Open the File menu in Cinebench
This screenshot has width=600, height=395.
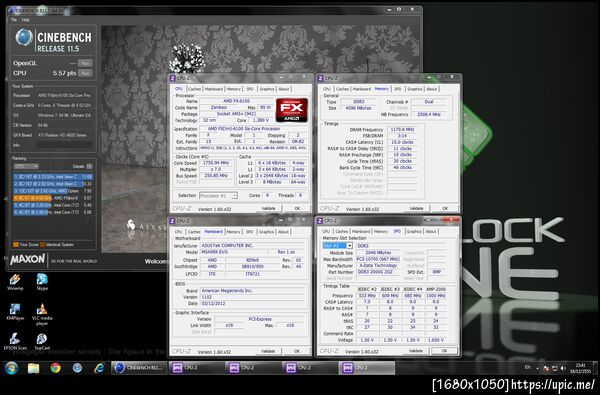14,20
